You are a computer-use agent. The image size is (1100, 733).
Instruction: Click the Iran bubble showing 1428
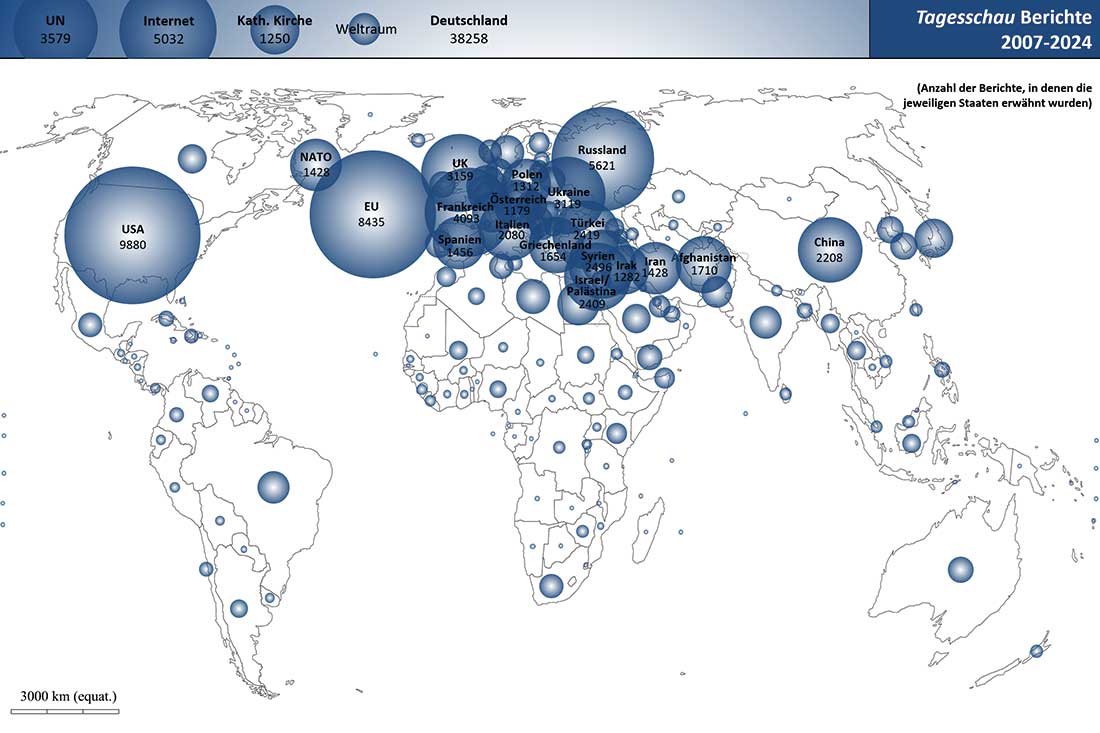click(x=655, y=267)
